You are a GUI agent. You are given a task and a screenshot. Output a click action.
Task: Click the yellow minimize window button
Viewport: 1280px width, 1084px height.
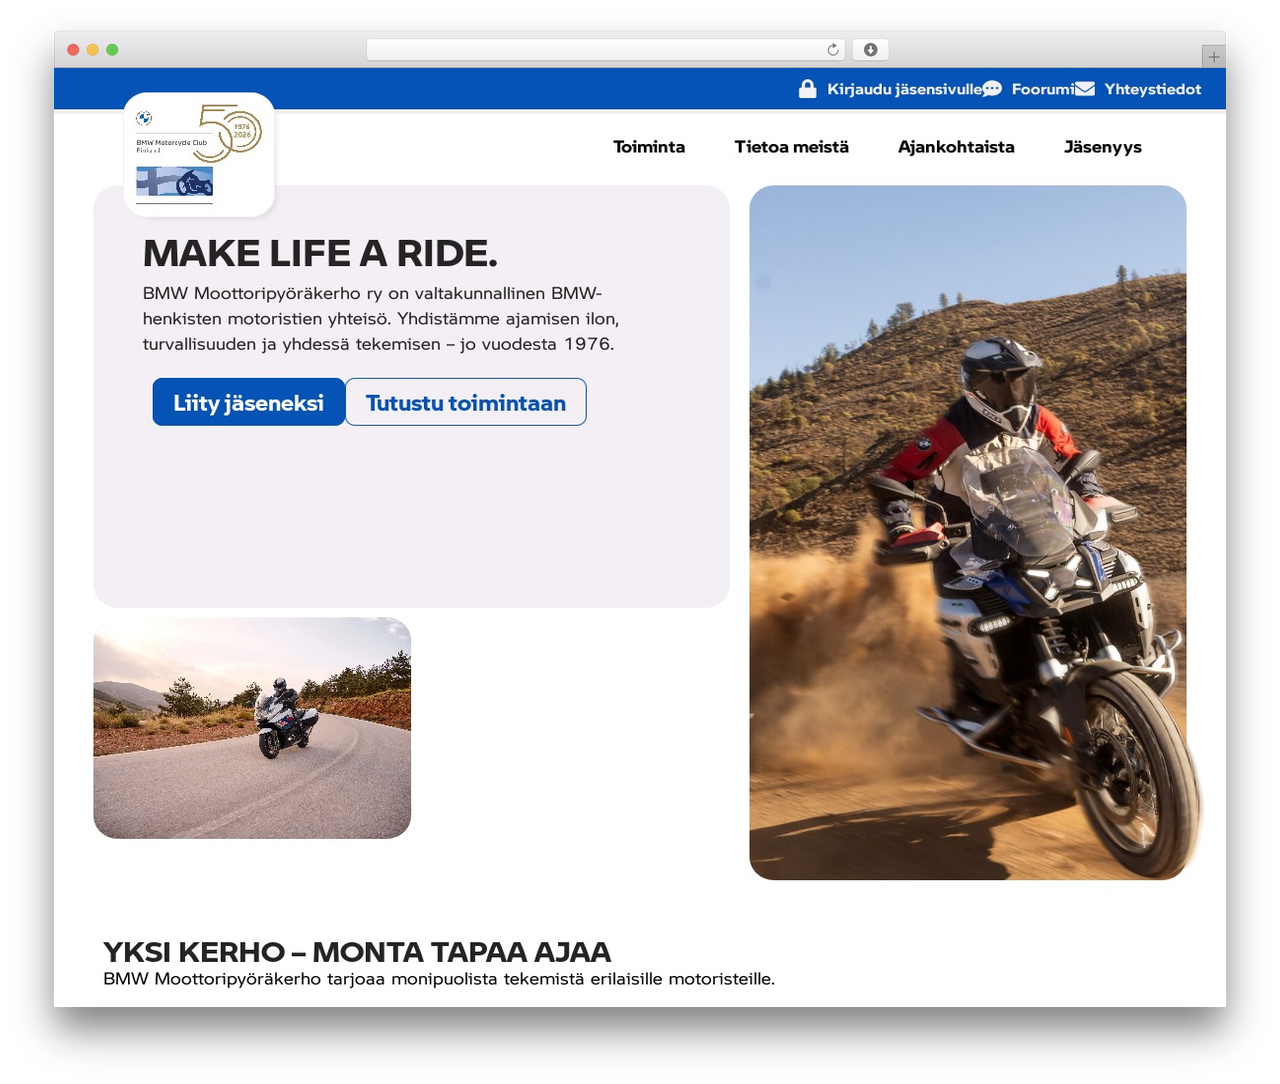click(93, 50)
